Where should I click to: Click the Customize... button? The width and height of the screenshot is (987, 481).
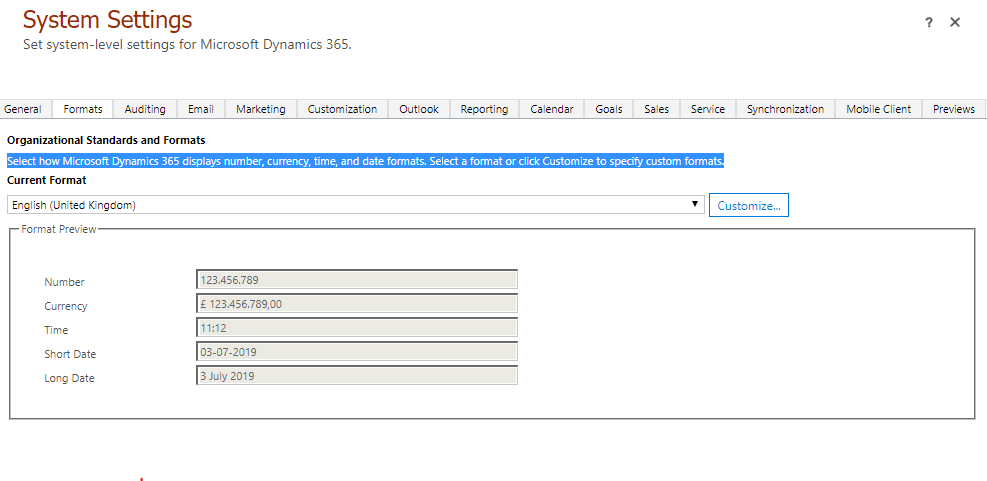coord(748,205)
